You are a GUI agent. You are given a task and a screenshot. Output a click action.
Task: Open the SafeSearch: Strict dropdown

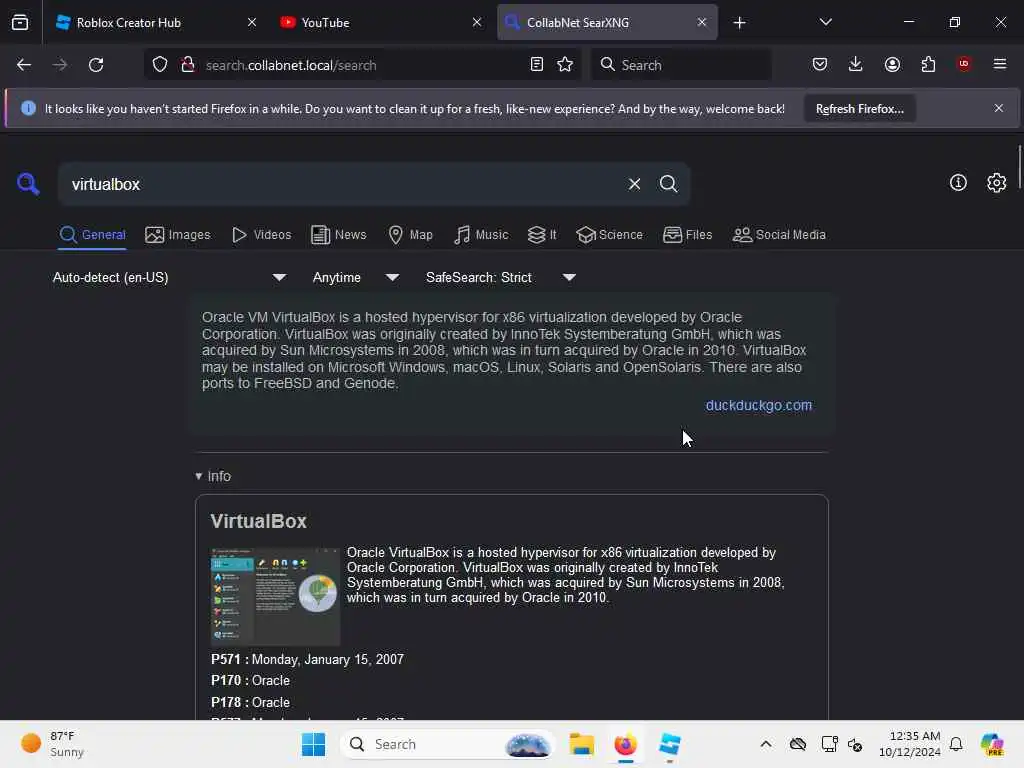pos(500,278)
